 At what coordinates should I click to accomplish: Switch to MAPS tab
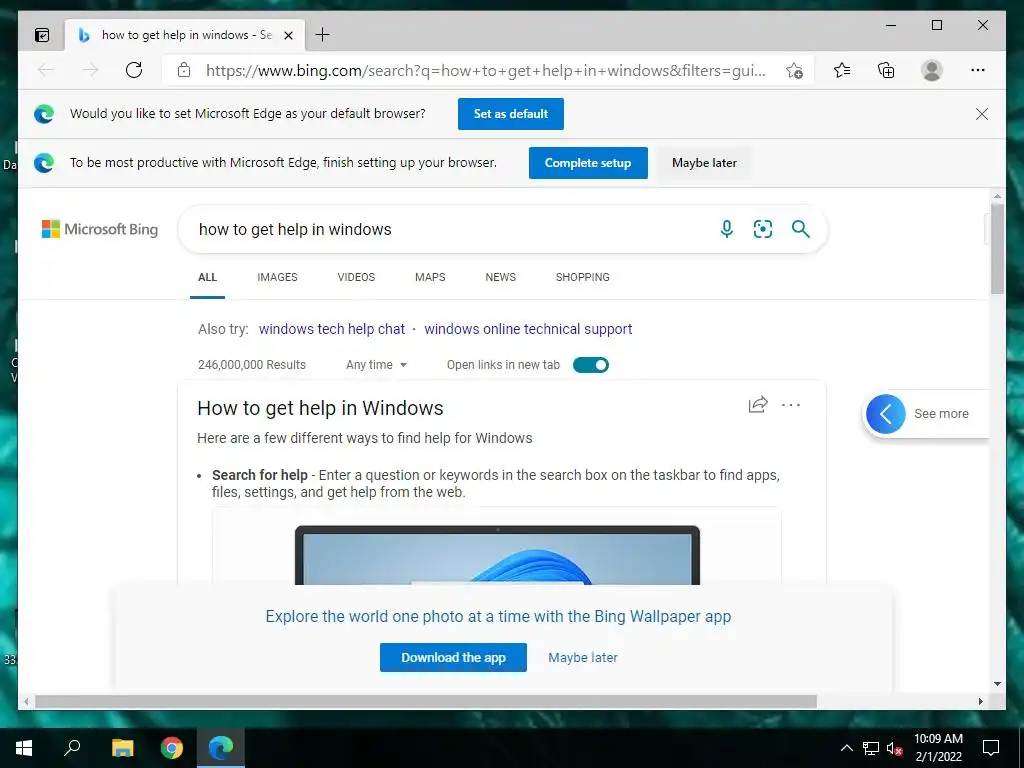tap(430, 278)
